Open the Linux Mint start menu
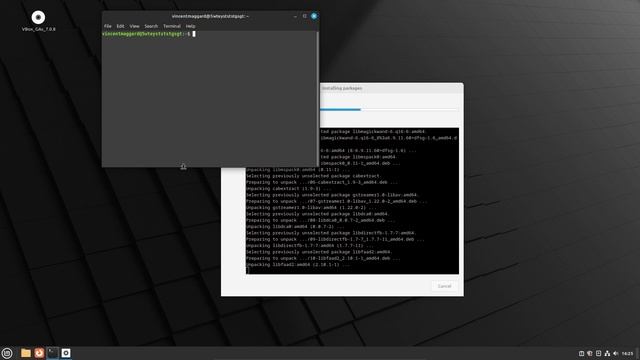This screenshot has width=640, height=360. tap(7, 353)
